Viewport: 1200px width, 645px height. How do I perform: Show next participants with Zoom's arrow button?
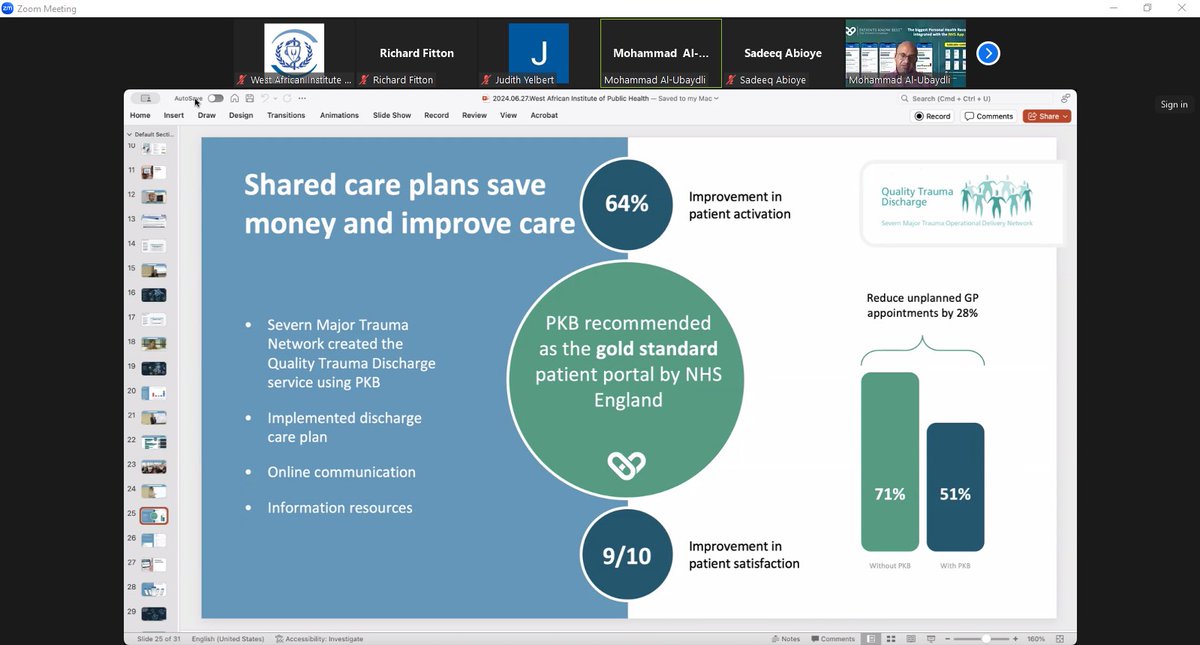pyautogui.click(x=988, y=53)
